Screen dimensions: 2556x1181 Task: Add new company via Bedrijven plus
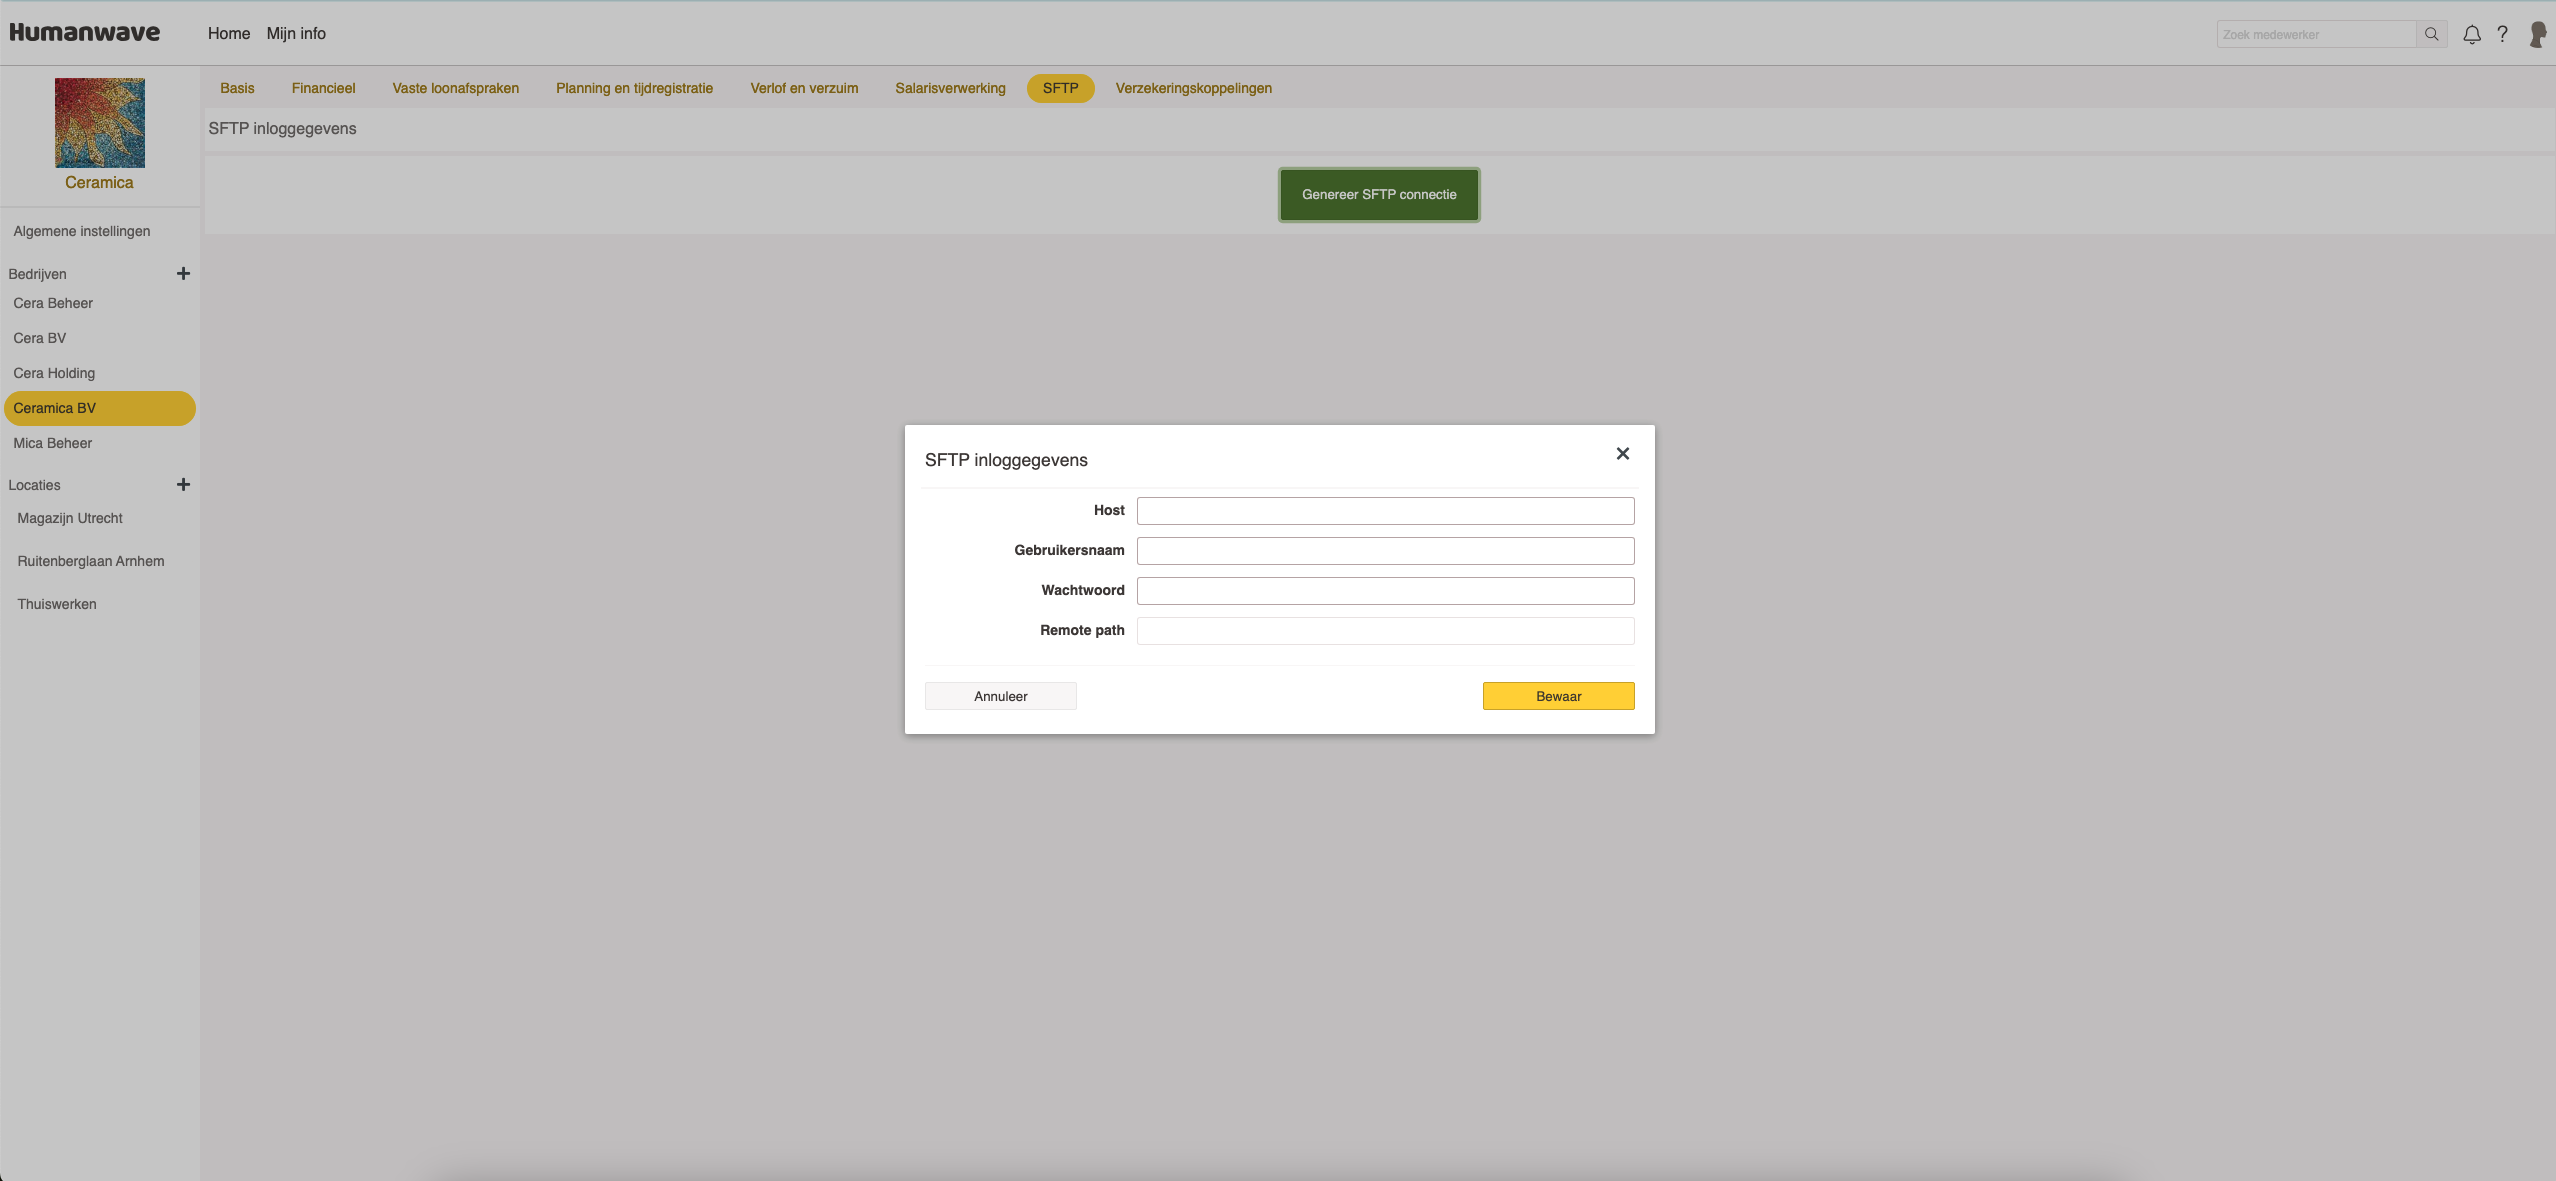[183, 273]
